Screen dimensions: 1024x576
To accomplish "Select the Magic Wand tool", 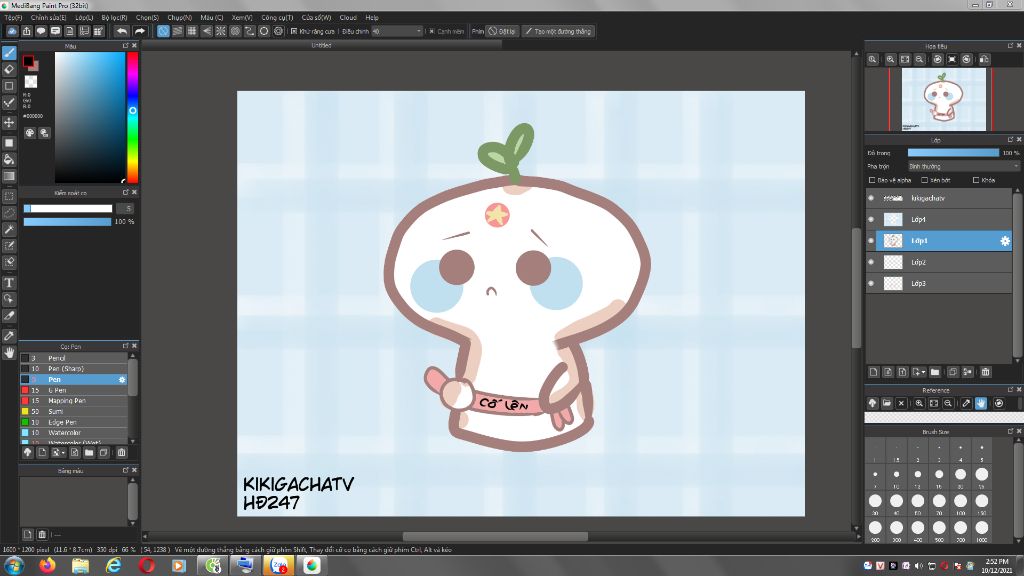I will point(9,229).
